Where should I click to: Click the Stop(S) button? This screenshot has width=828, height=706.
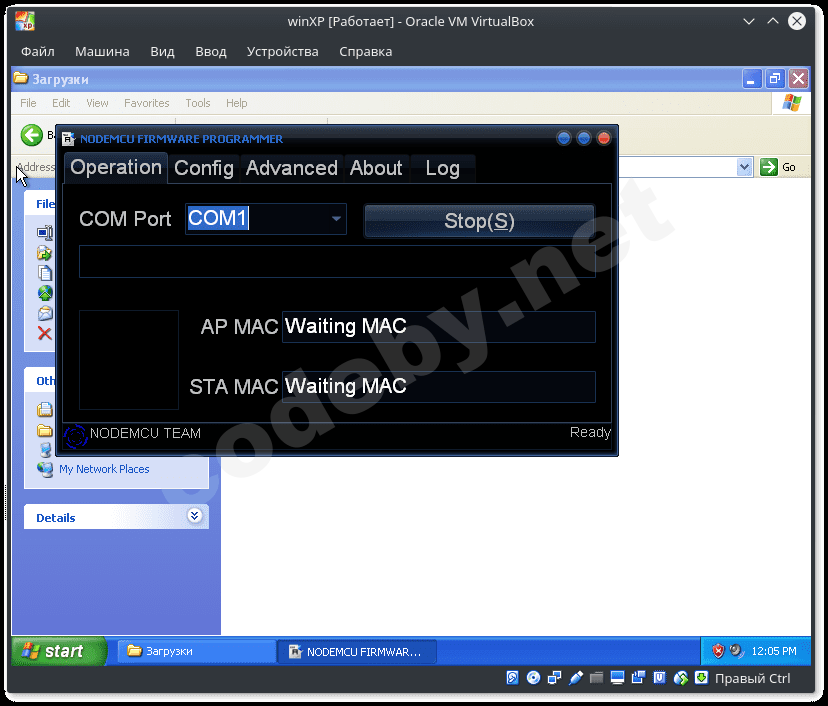pos(479,221)
